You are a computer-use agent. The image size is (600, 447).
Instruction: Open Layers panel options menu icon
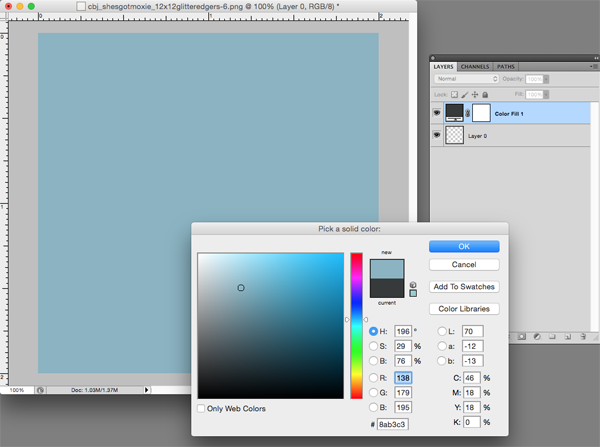coord(593,67)
